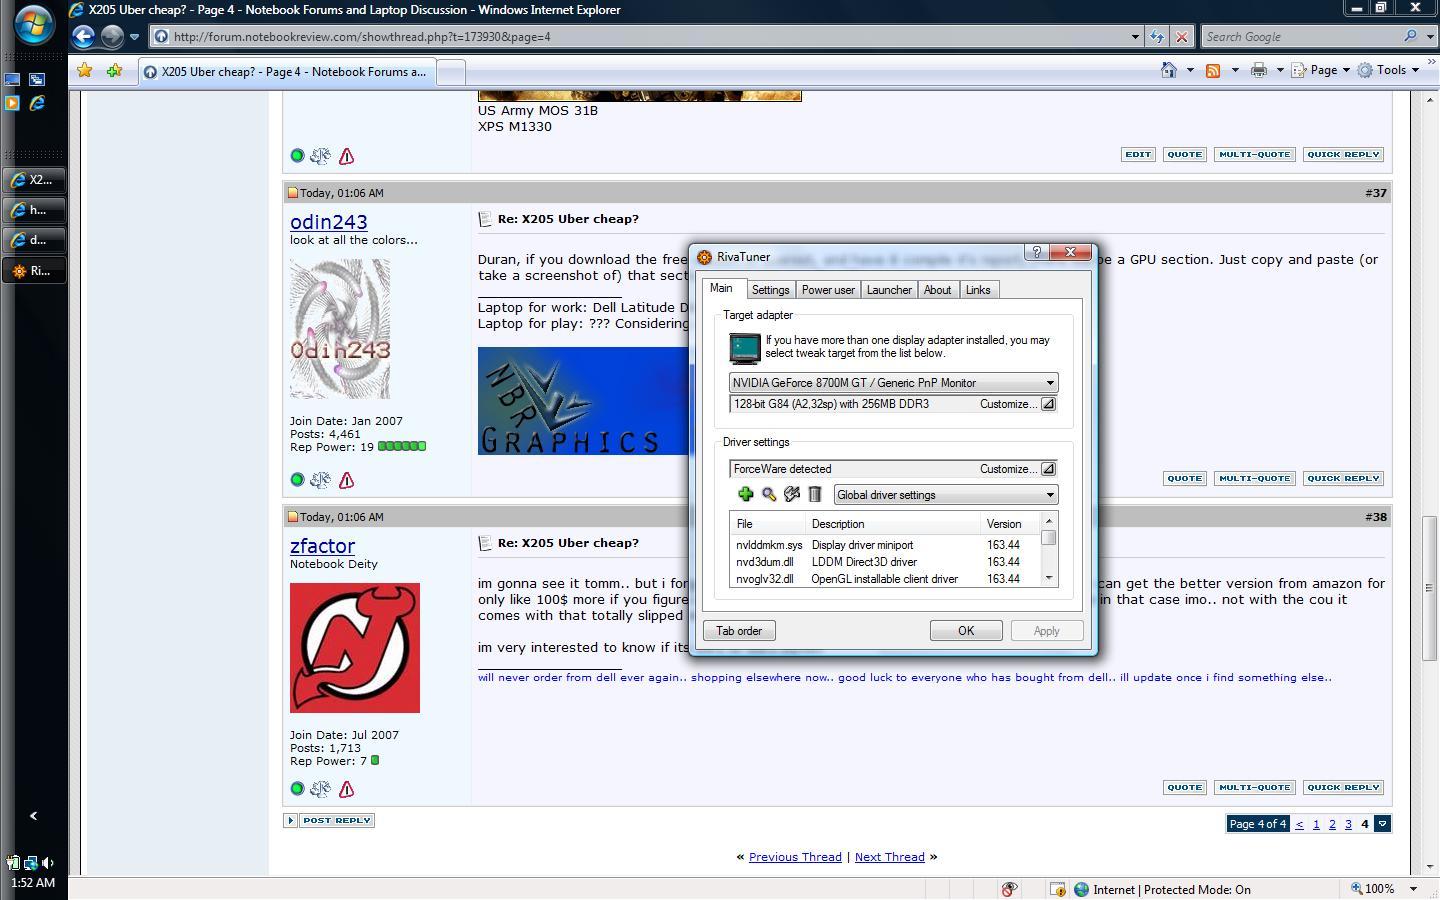The width and height of the screenshot is (1440, 900).
Task: Open the new blank tab button
Action: click(451, 72)
